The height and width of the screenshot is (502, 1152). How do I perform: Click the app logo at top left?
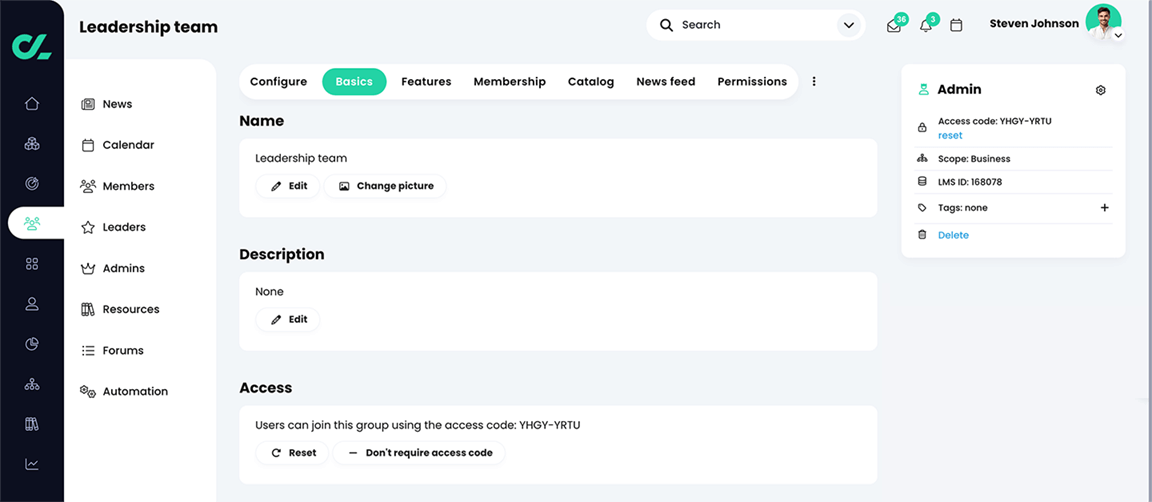[x=32, y=46]
